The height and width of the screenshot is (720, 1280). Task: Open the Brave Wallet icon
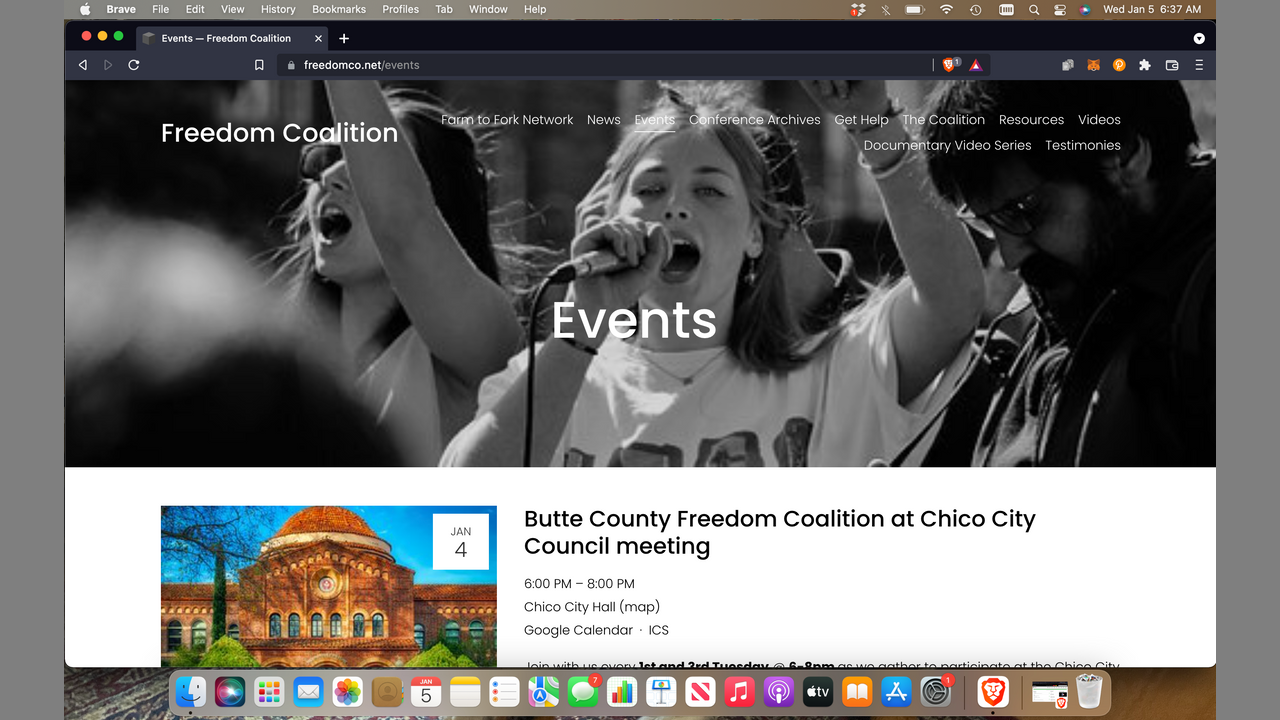coord(1172,65)
